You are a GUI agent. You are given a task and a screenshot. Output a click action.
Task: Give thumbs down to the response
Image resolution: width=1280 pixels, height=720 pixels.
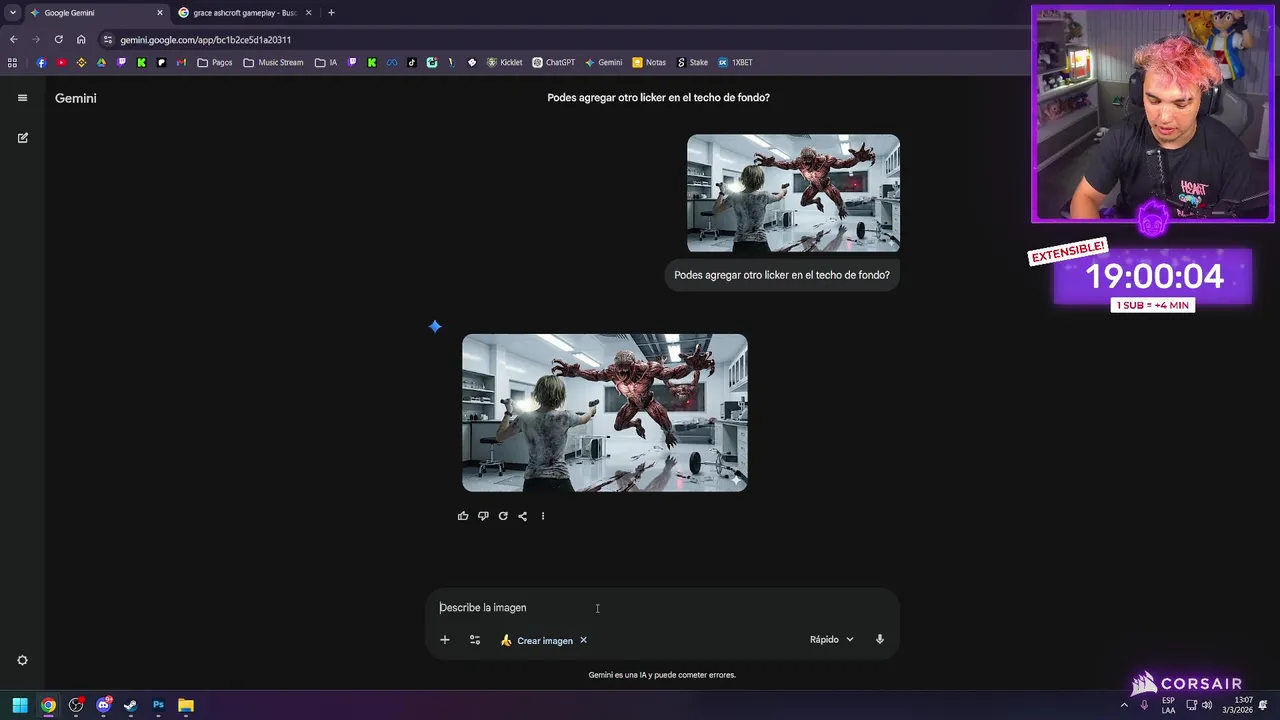click(x=483, y=516)
